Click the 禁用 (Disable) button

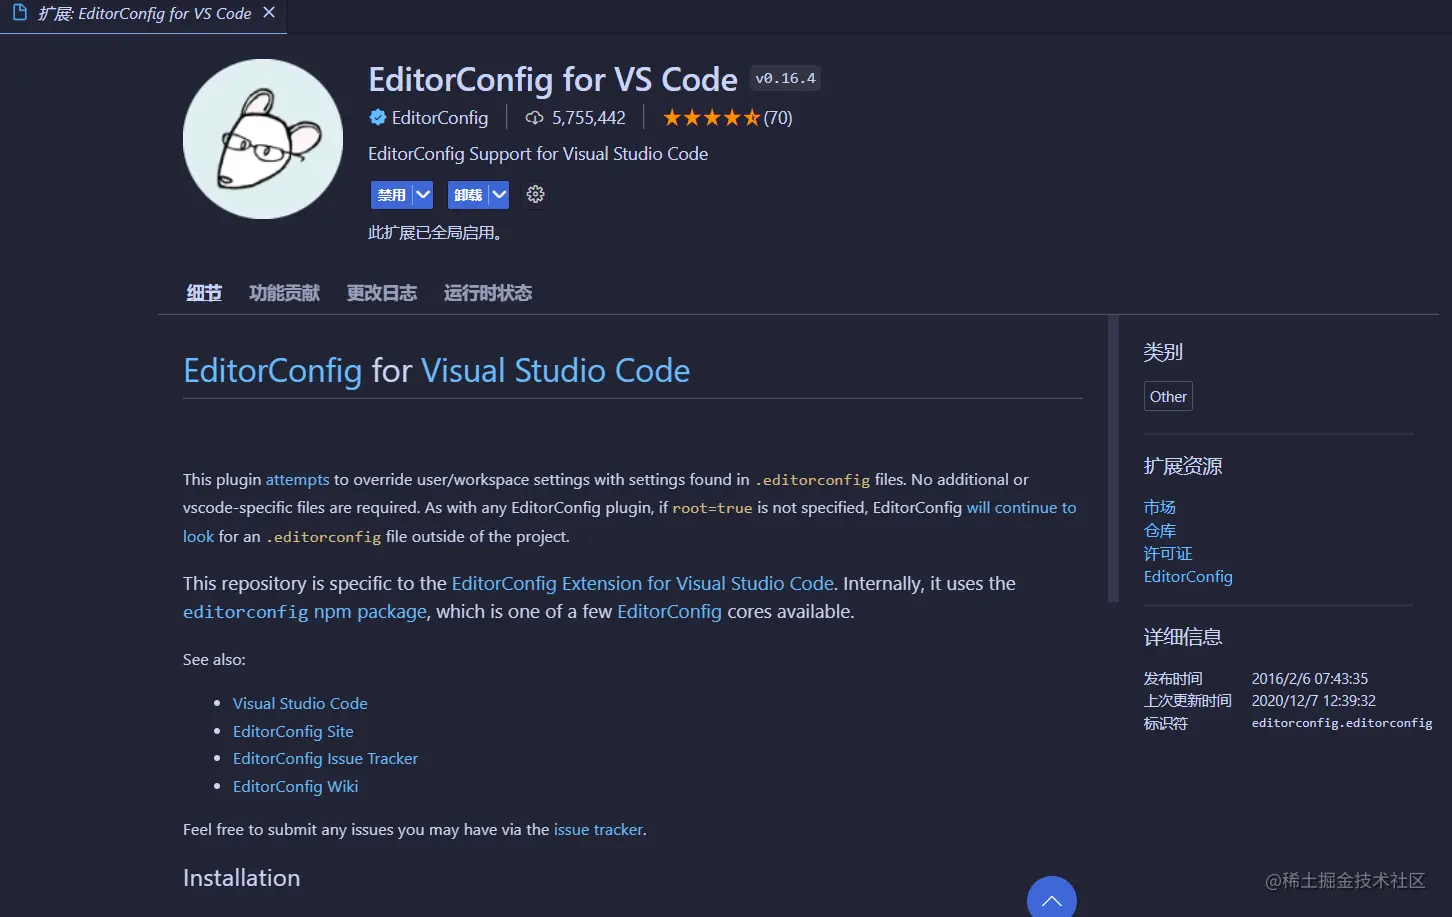point(391,195)
